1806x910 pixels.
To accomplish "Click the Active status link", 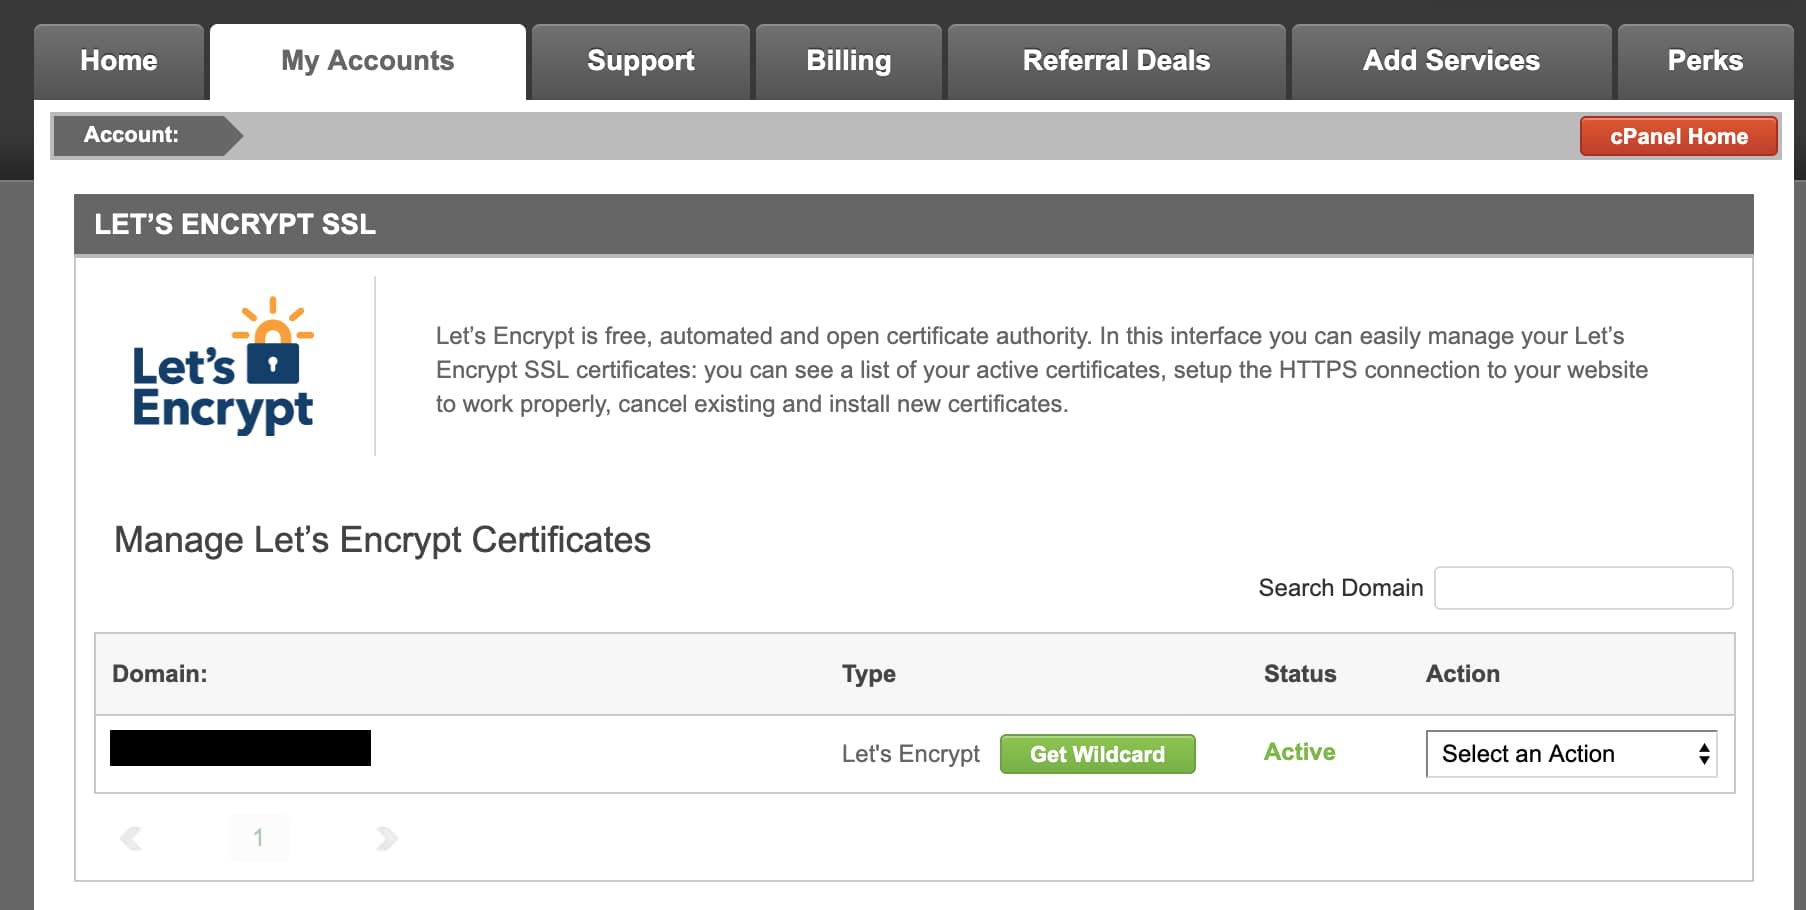I will click(x=1299, y=752).
